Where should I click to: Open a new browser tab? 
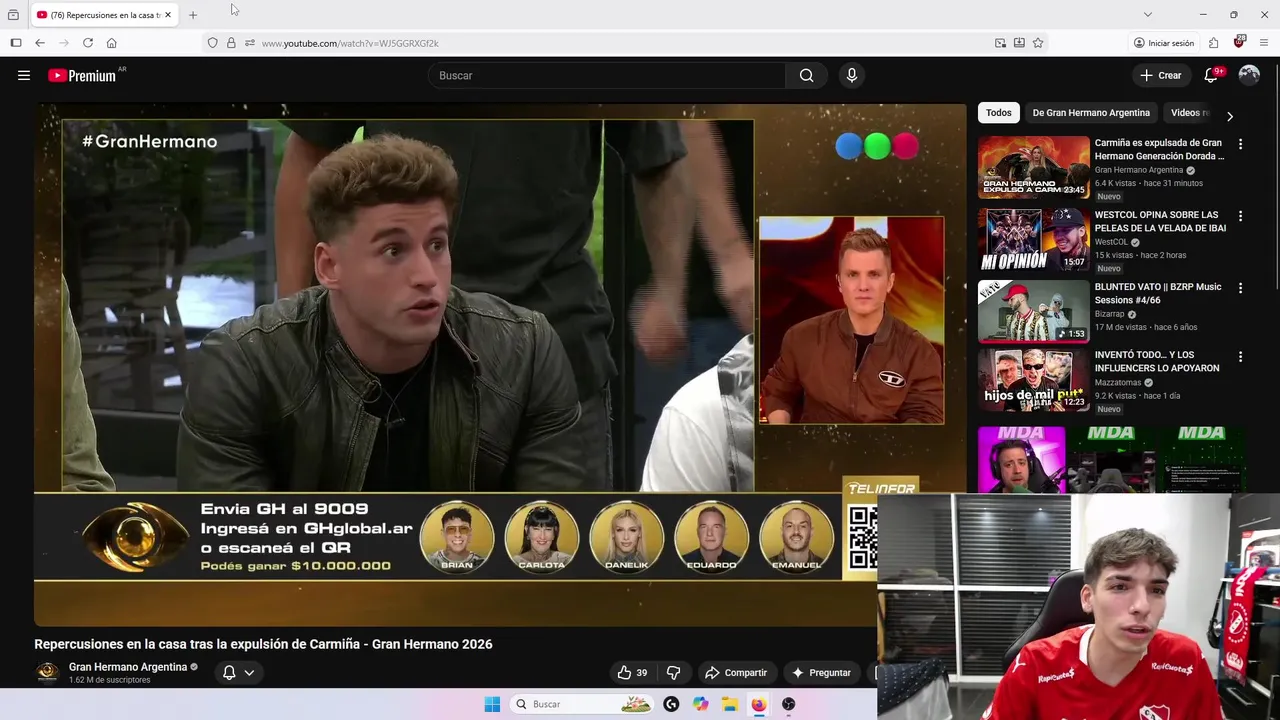[x=193, y=15]
